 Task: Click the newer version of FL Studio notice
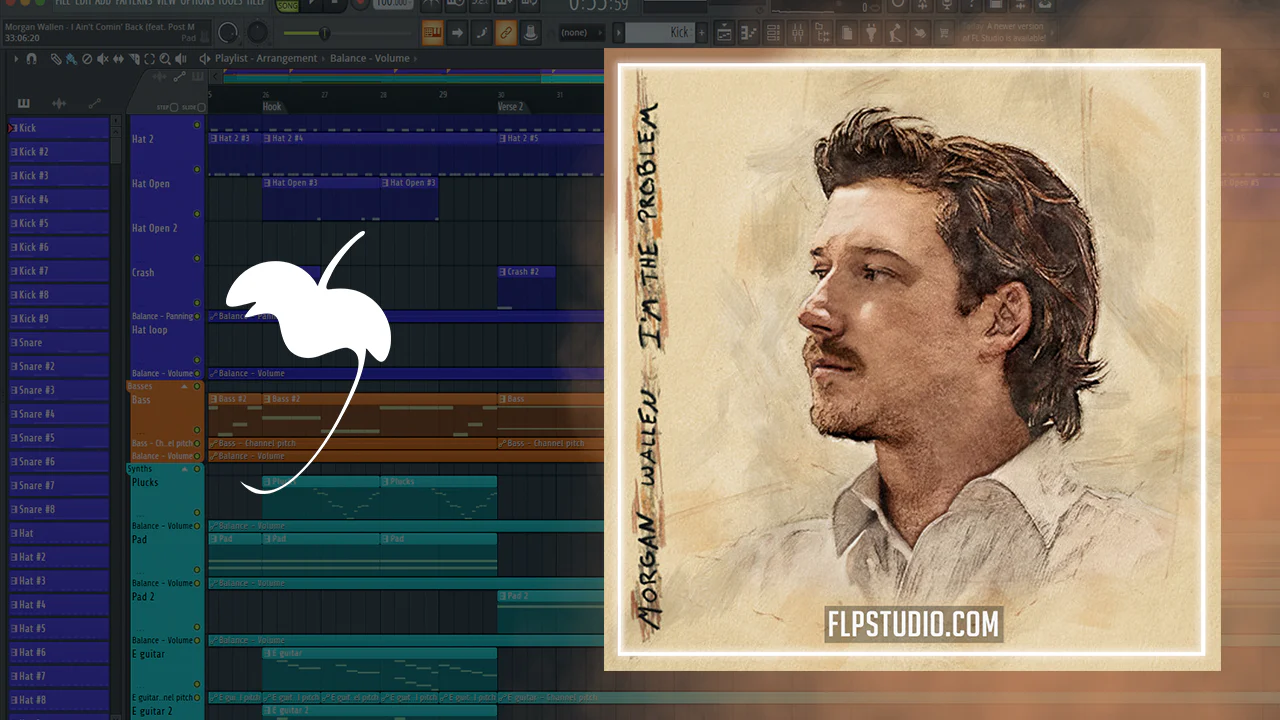point(1003,33)
